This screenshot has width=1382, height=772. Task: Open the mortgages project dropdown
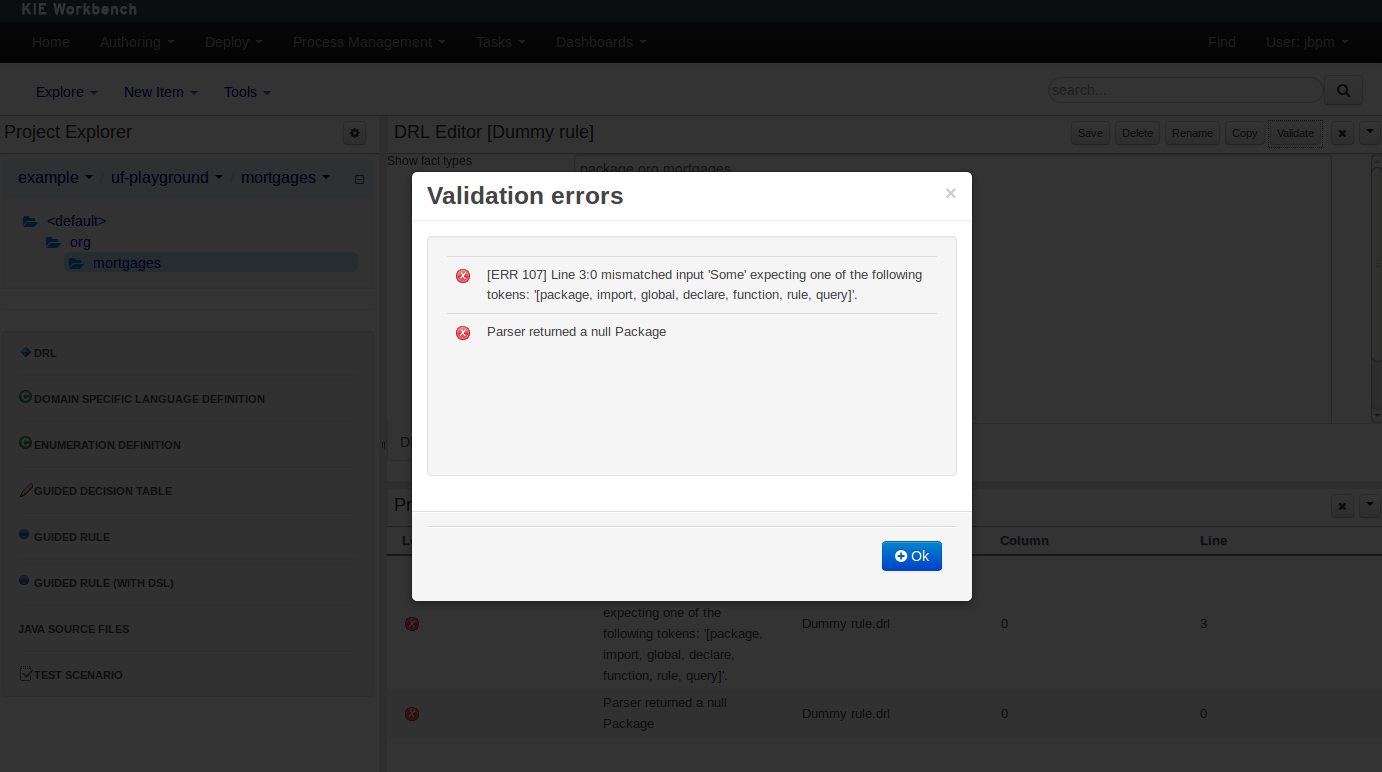[x=285, y=177]
